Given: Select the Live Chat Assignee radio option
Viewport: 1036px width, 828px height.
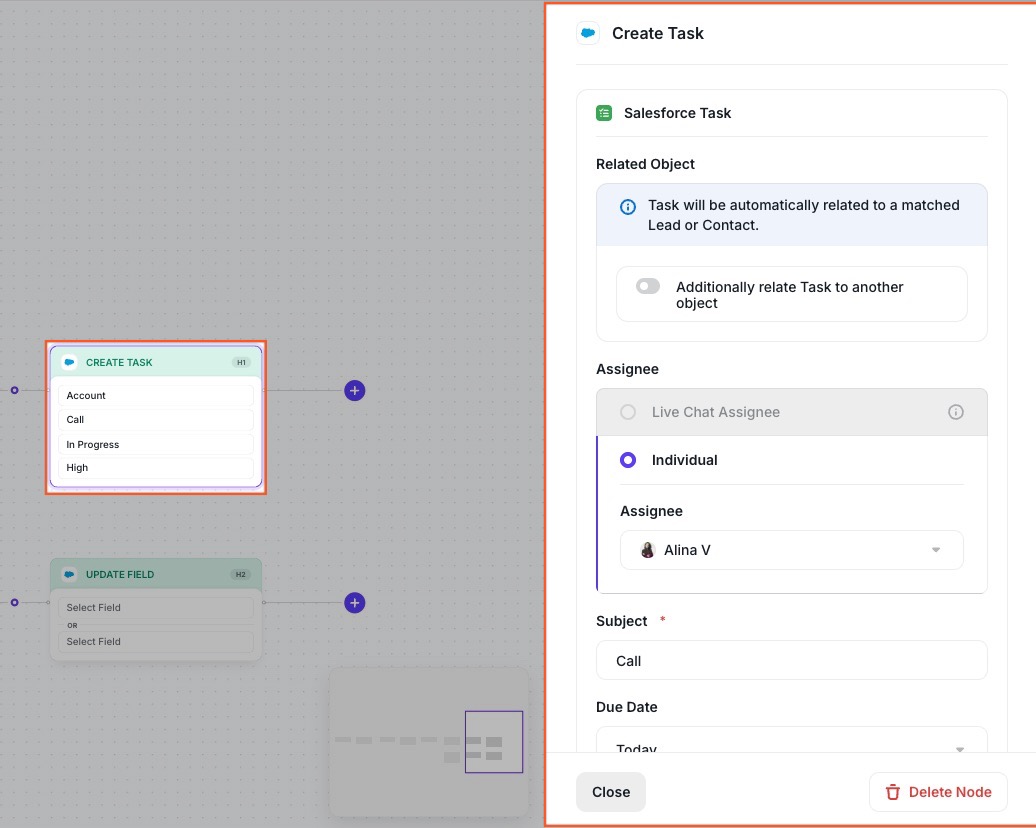Looking at the screenshot, I should click(x=628, y=412).
